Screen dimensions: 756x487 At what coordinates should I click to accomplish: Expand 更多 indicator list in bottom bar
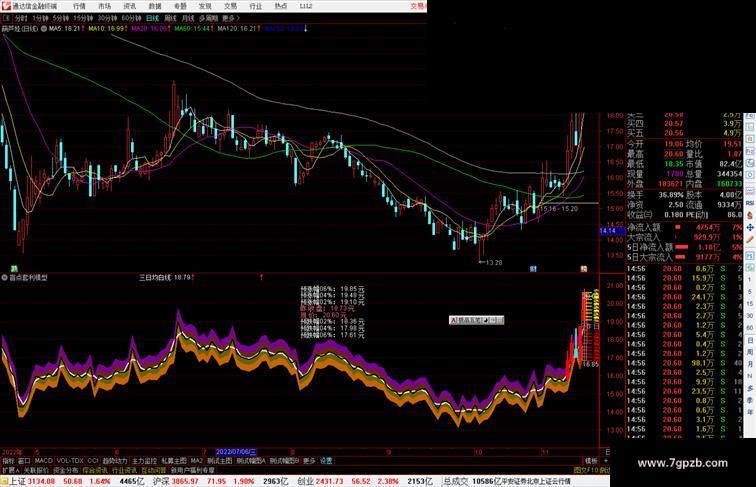tap(309, 460)
